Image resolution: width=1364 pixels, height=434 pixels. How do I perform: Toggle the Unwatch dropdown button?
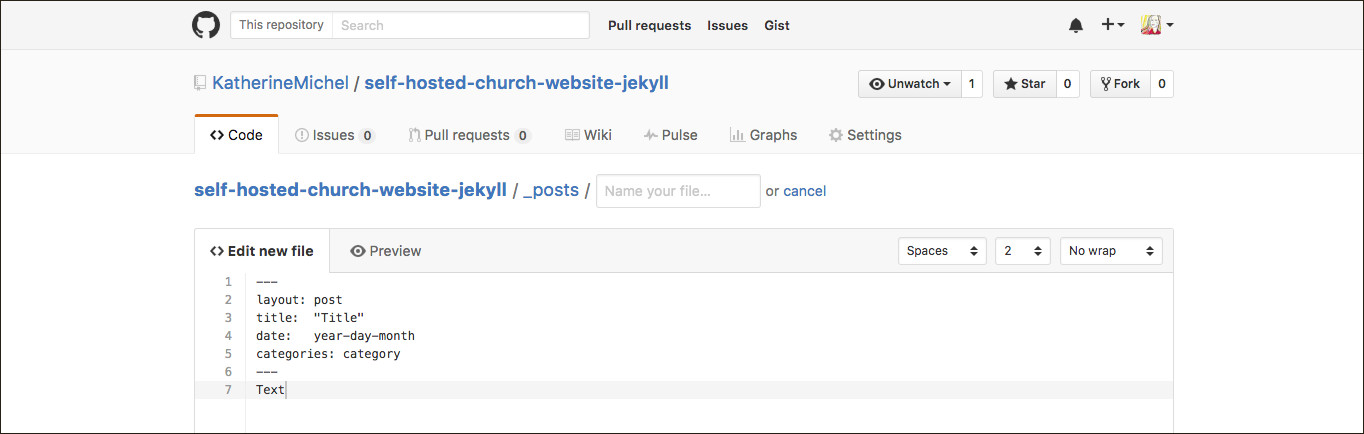(x=910, y=84)
